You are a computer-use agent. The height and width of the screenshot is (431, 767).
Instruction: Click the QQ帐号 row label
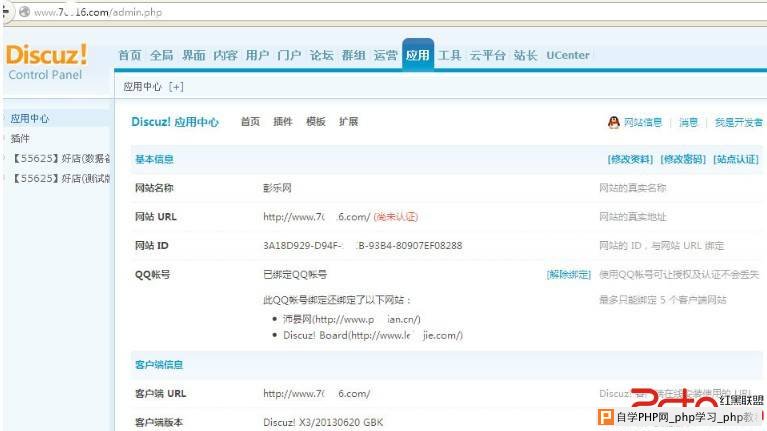click(x=152, y=274)
